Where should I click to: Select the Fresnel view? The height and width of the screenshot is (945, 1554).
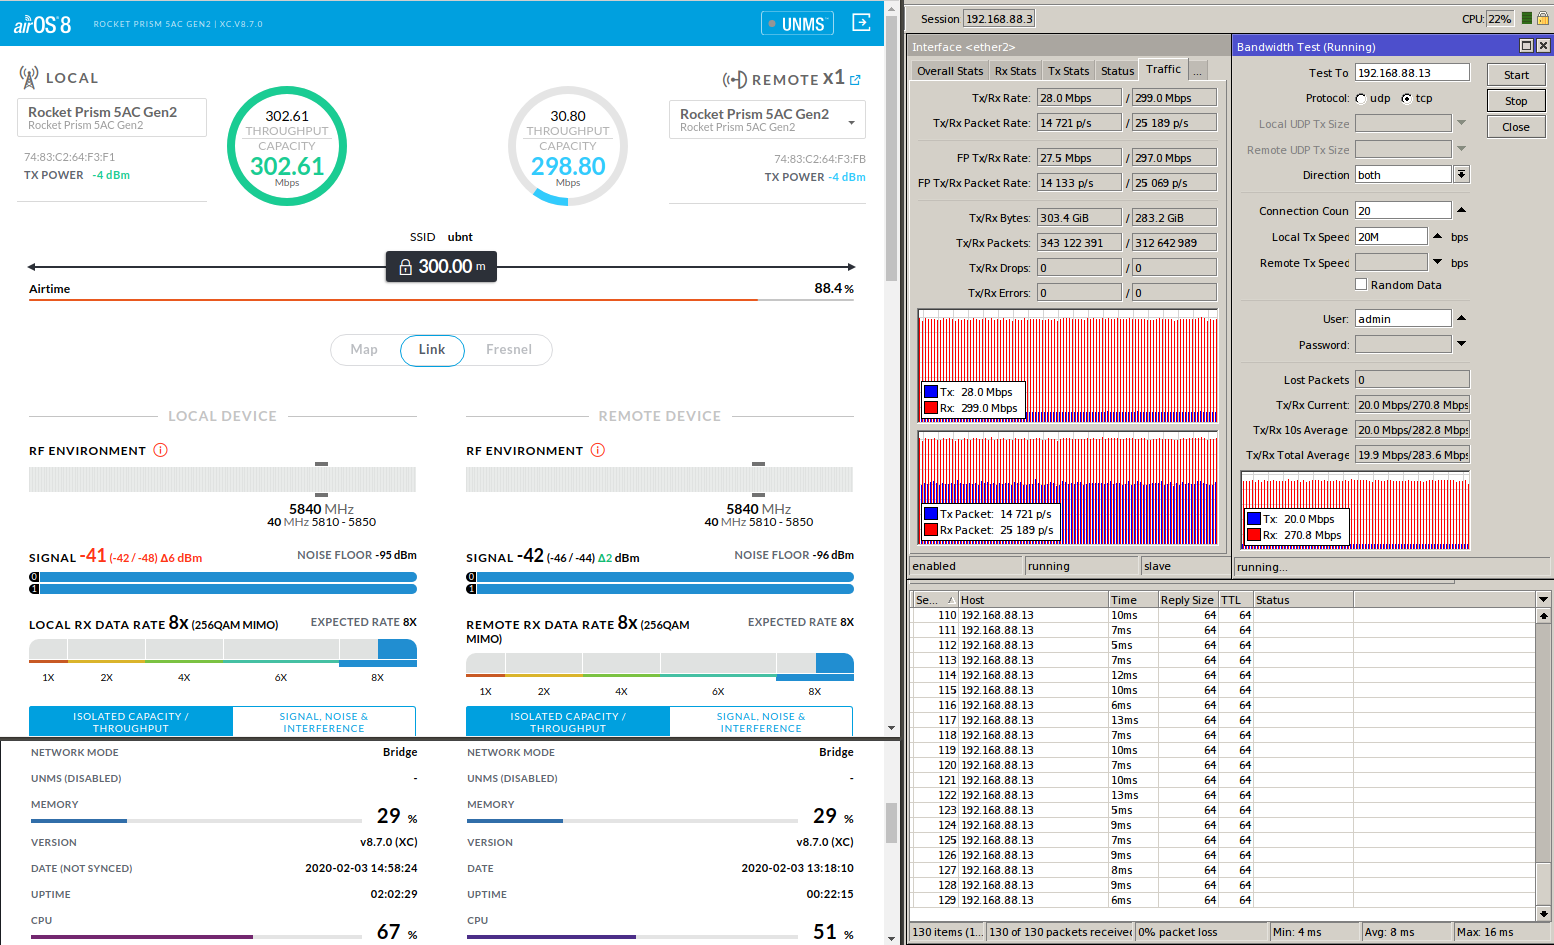click(509, 350)
